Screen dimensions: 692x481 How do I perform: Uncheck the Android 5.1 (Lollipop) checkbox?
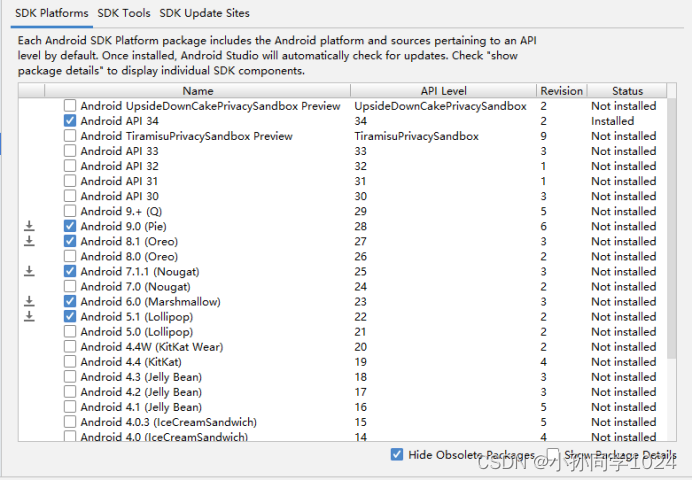click(x=70, y=316)
